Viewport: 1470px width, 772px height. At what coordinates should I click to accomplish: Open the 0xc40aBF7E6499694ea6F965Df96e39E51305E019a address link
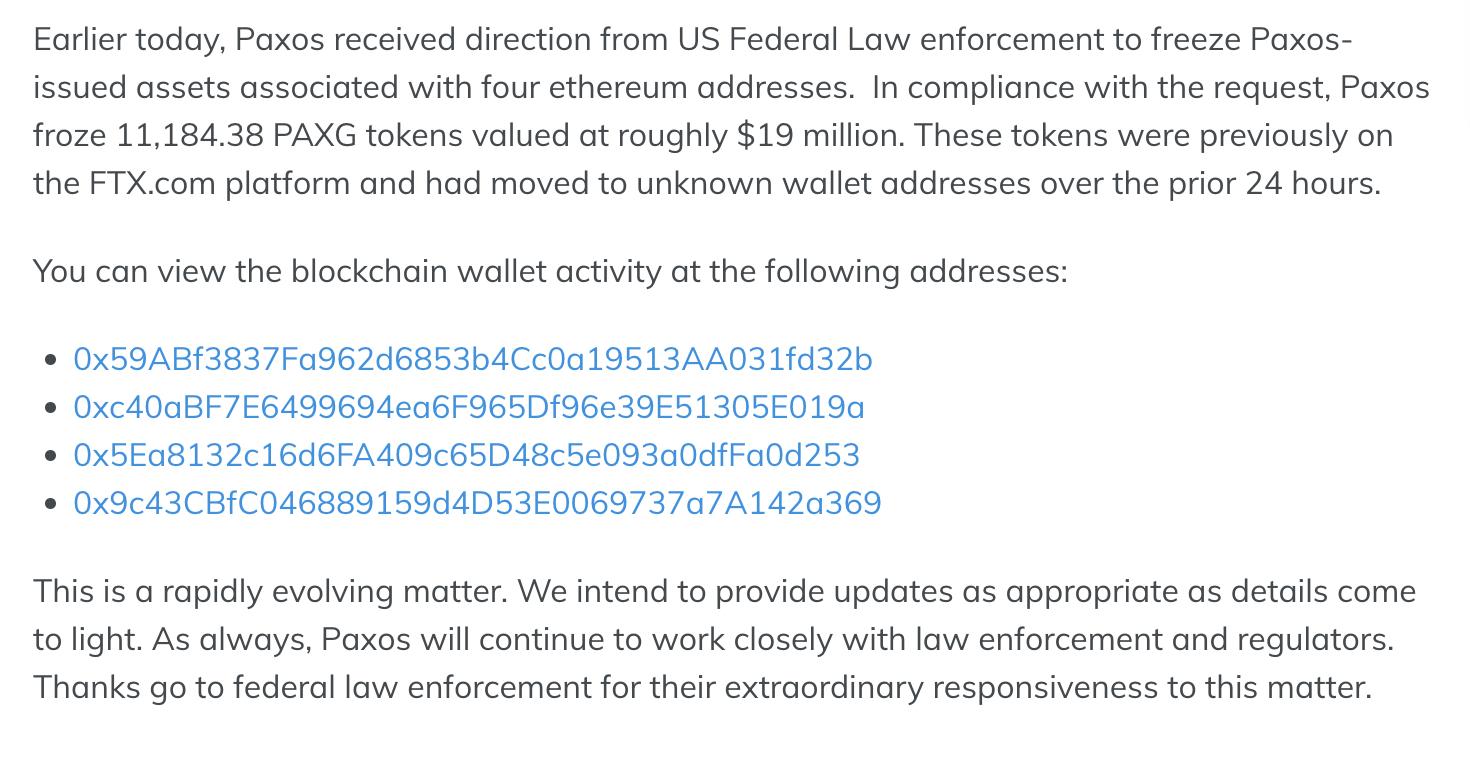point(468,407)
